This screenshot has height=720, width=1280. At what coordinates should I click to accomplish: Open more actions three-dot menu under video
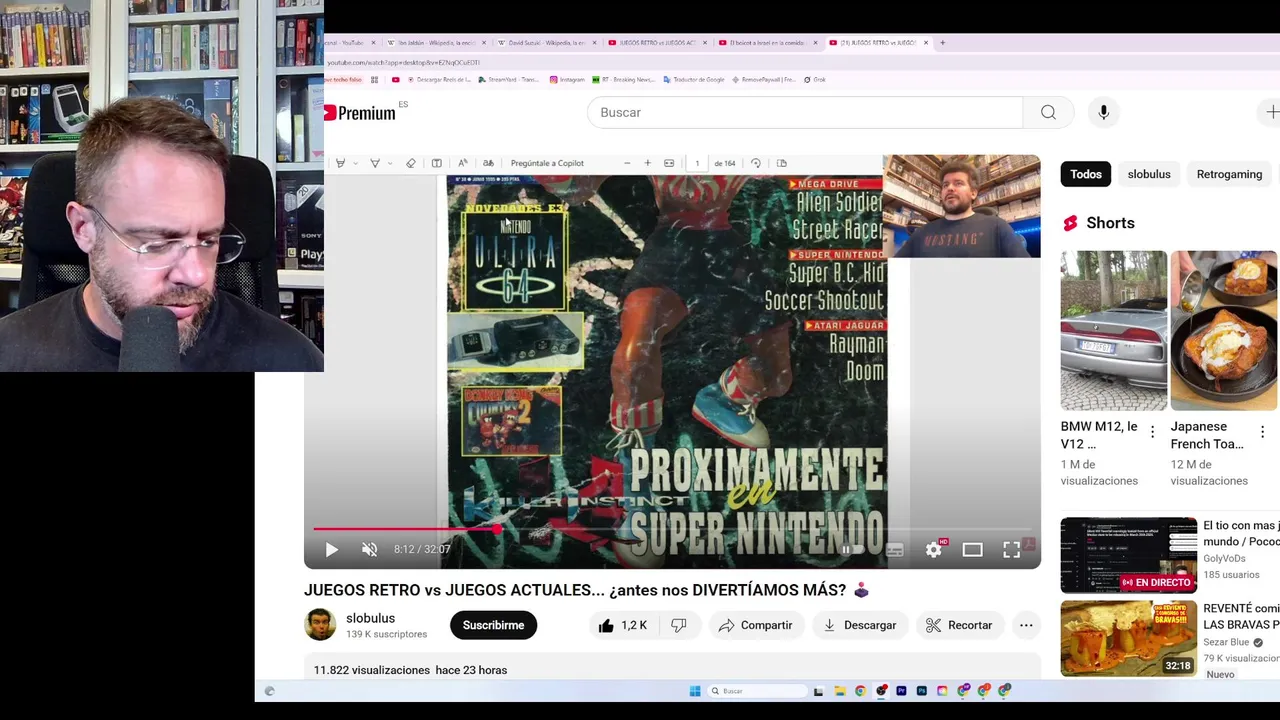point(1026,625)
